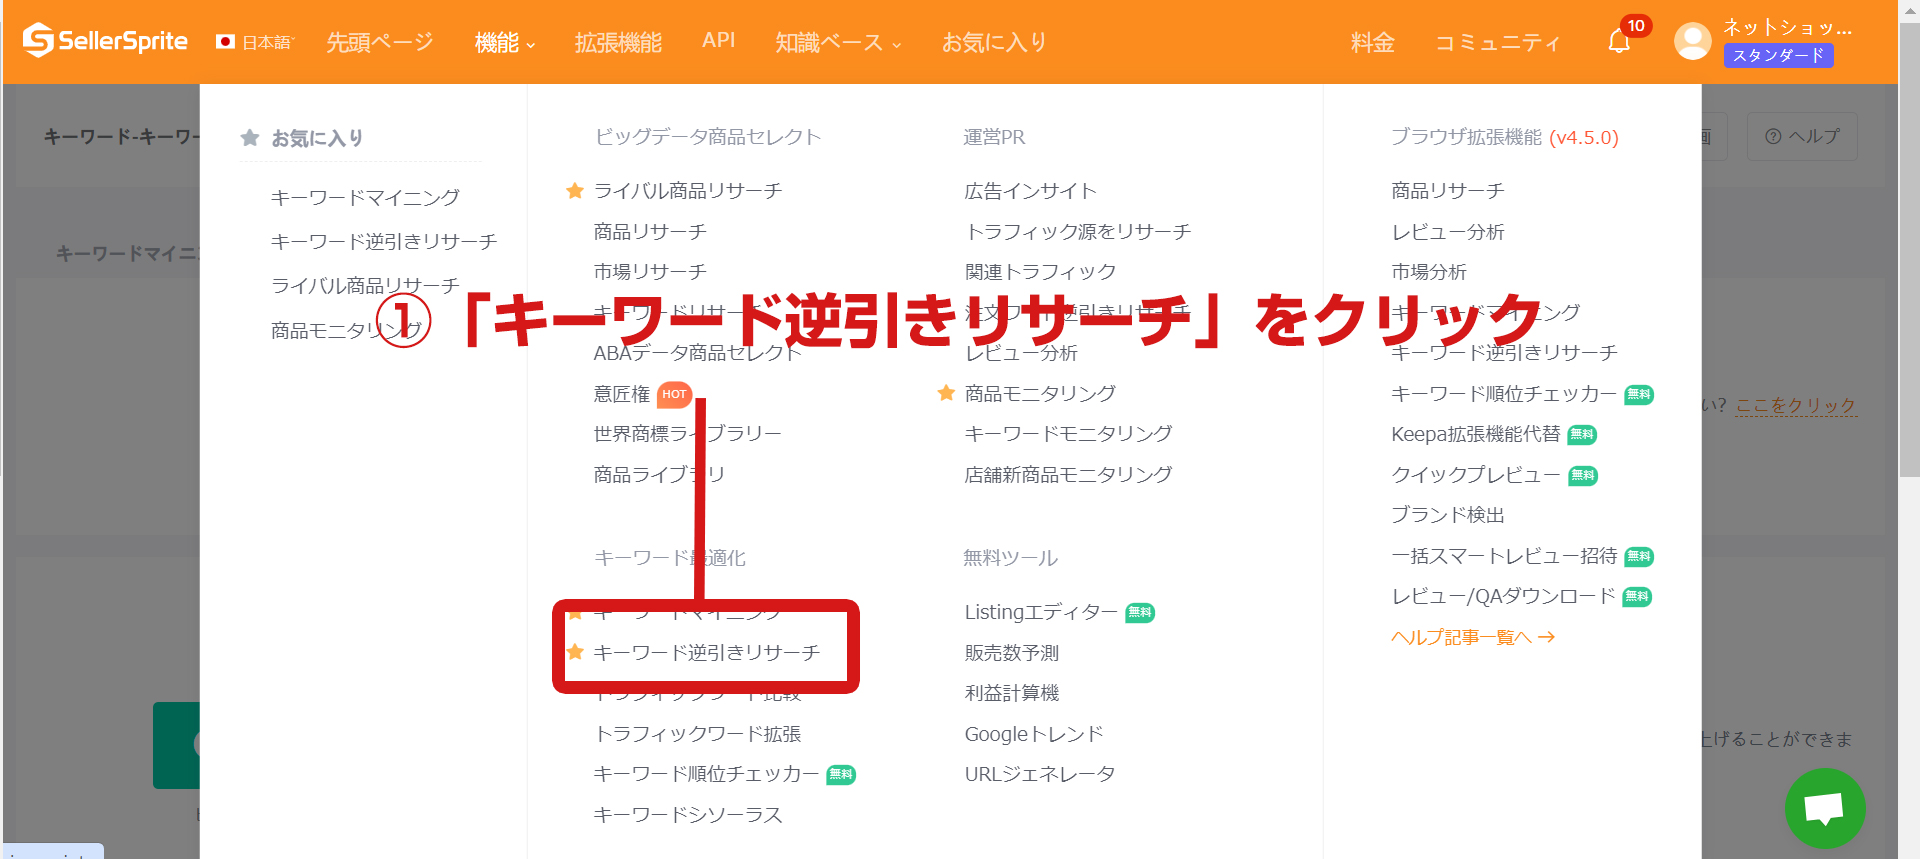The image size is (1920, 859).
Task: Expand the 知識ベース dropdown
Action: point(838,42)
